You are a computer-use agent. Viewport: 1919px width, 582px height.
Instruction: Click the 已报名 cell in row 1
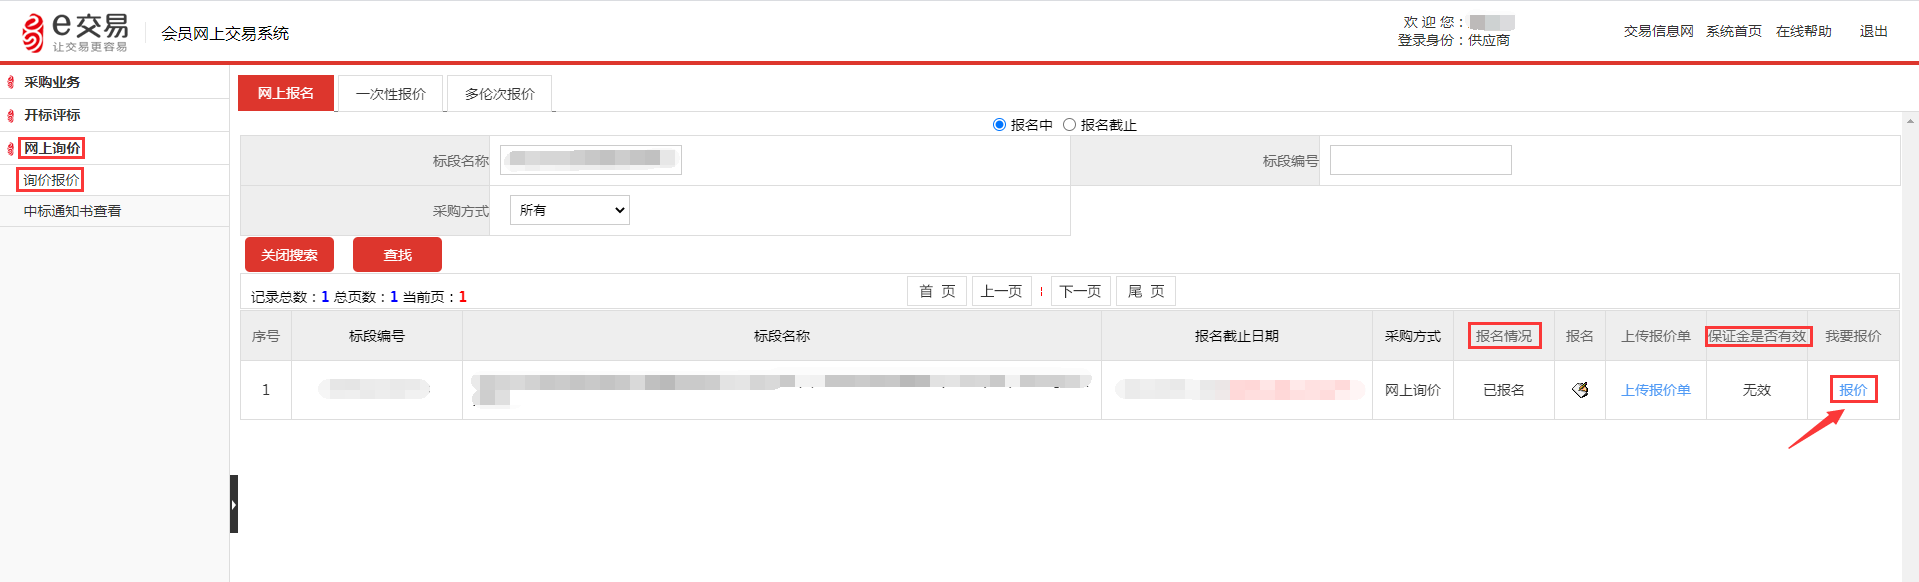[x=1504, y=390]
